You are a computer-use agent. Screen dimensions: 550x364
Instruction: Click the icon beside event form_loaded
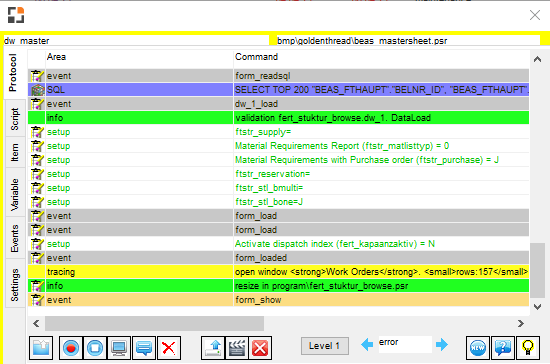[37, 258]
